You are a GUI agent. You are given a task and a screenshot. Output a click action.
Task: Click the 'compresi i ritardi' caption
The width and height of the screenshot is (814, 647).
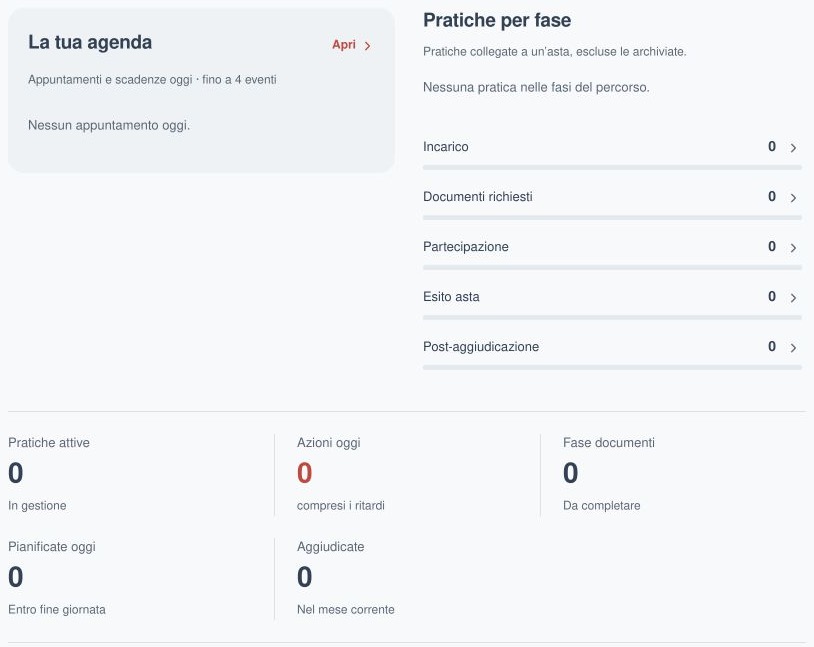coord(341,505)
